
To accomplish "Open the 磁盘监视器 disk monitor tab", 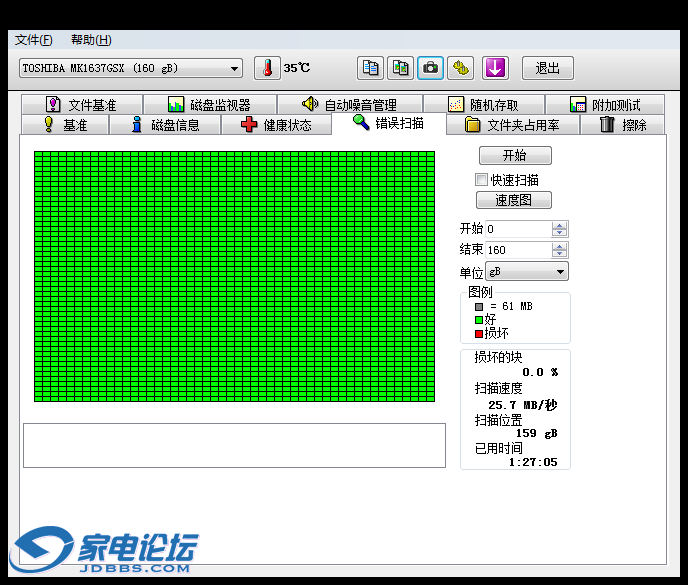I will click(x=208, y=105).
